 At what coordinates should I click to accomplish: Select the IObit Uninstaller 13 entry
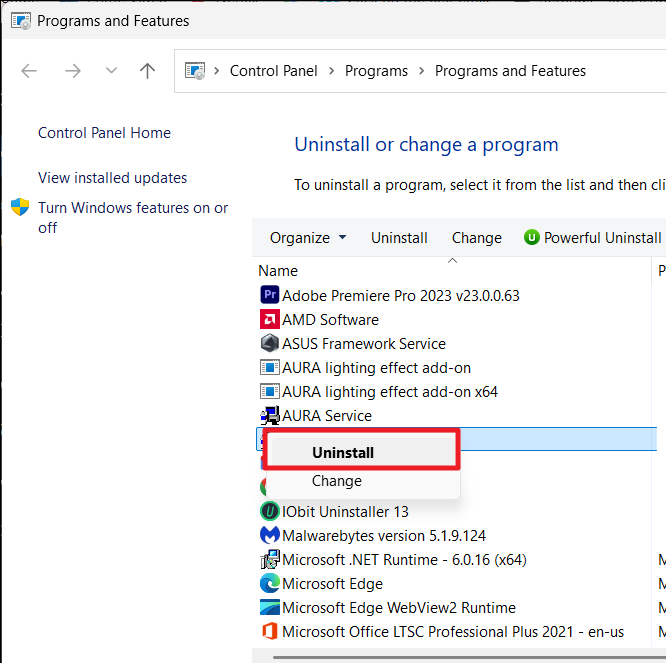[345, 511]
